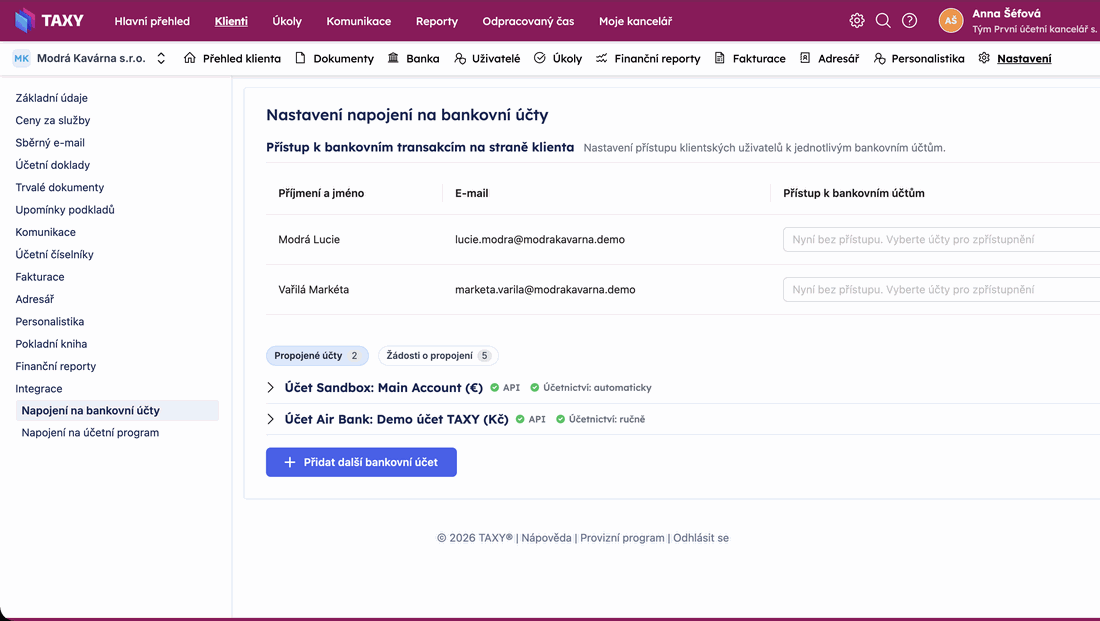
Task: Click green API status icon for Air Bank account
Action: pos(520,419)
